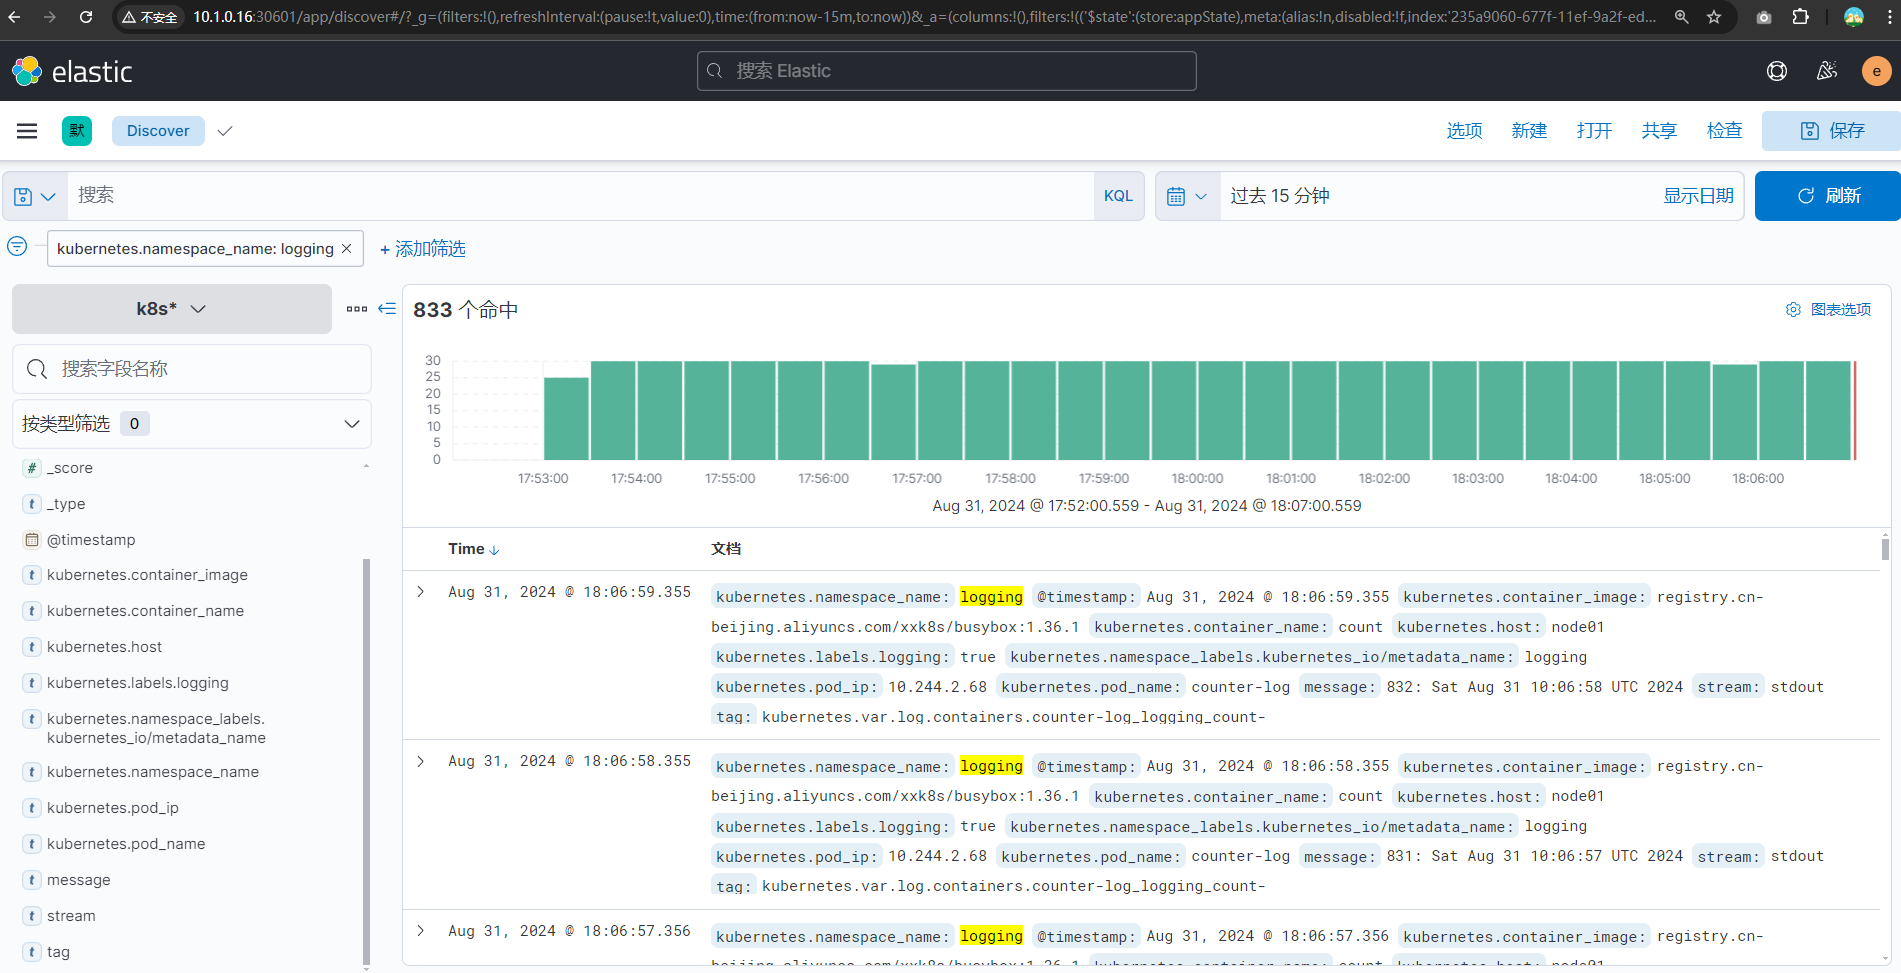Open the filter options circle icon
This screenshot has width=1901, height=973.
17,246
